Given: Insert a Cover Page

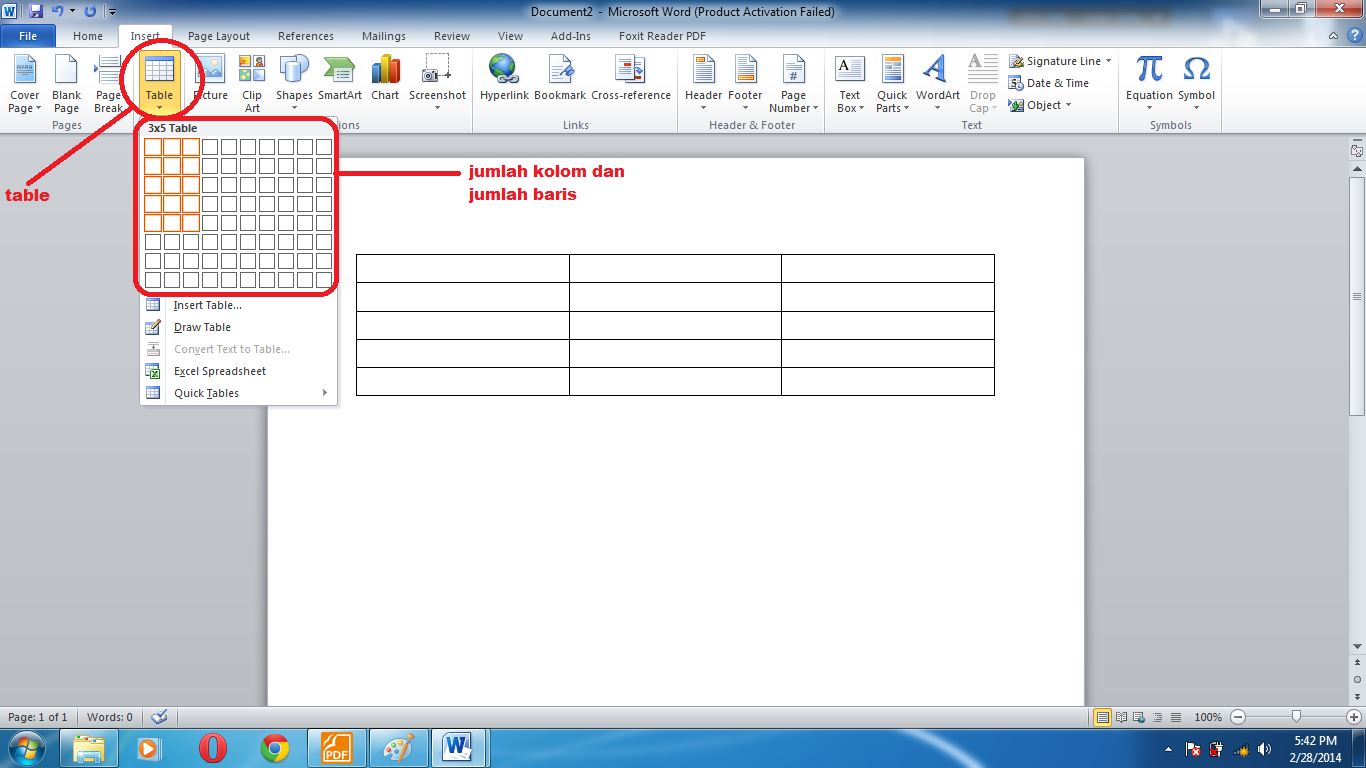Looking at the screenshot, I should coord(24,84).
